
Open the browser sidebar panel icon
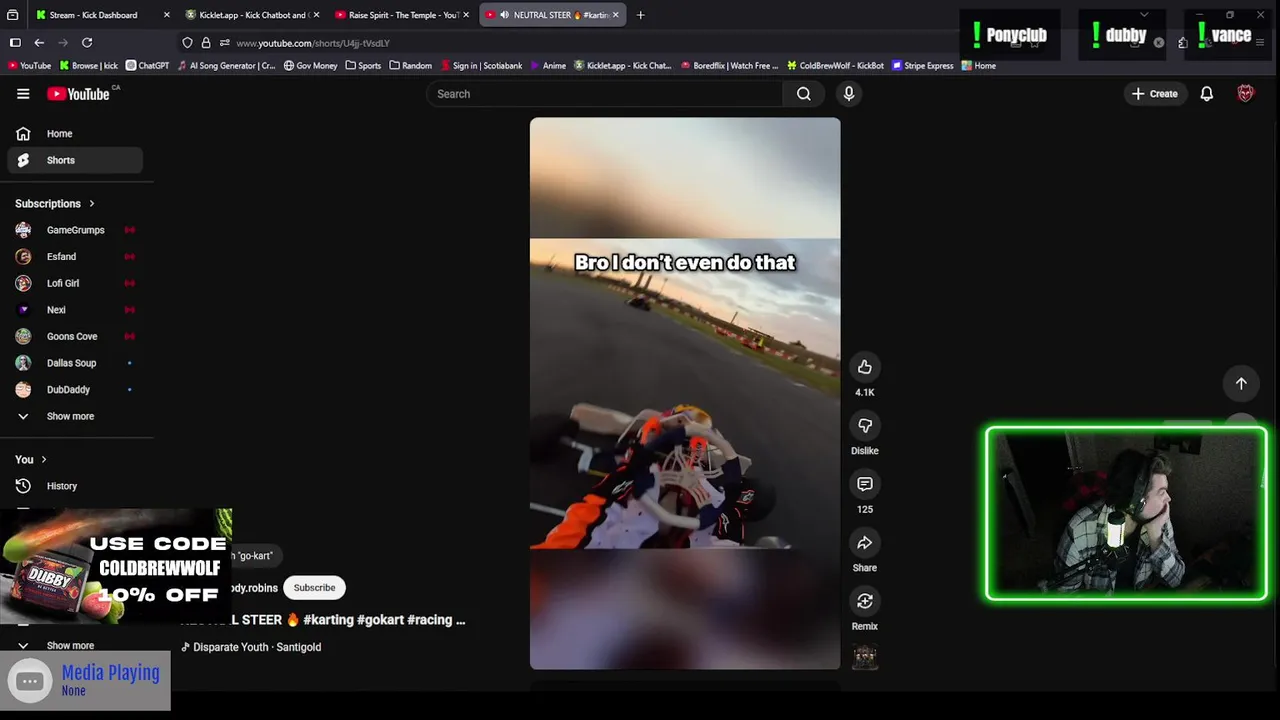(x=15, y=43)
